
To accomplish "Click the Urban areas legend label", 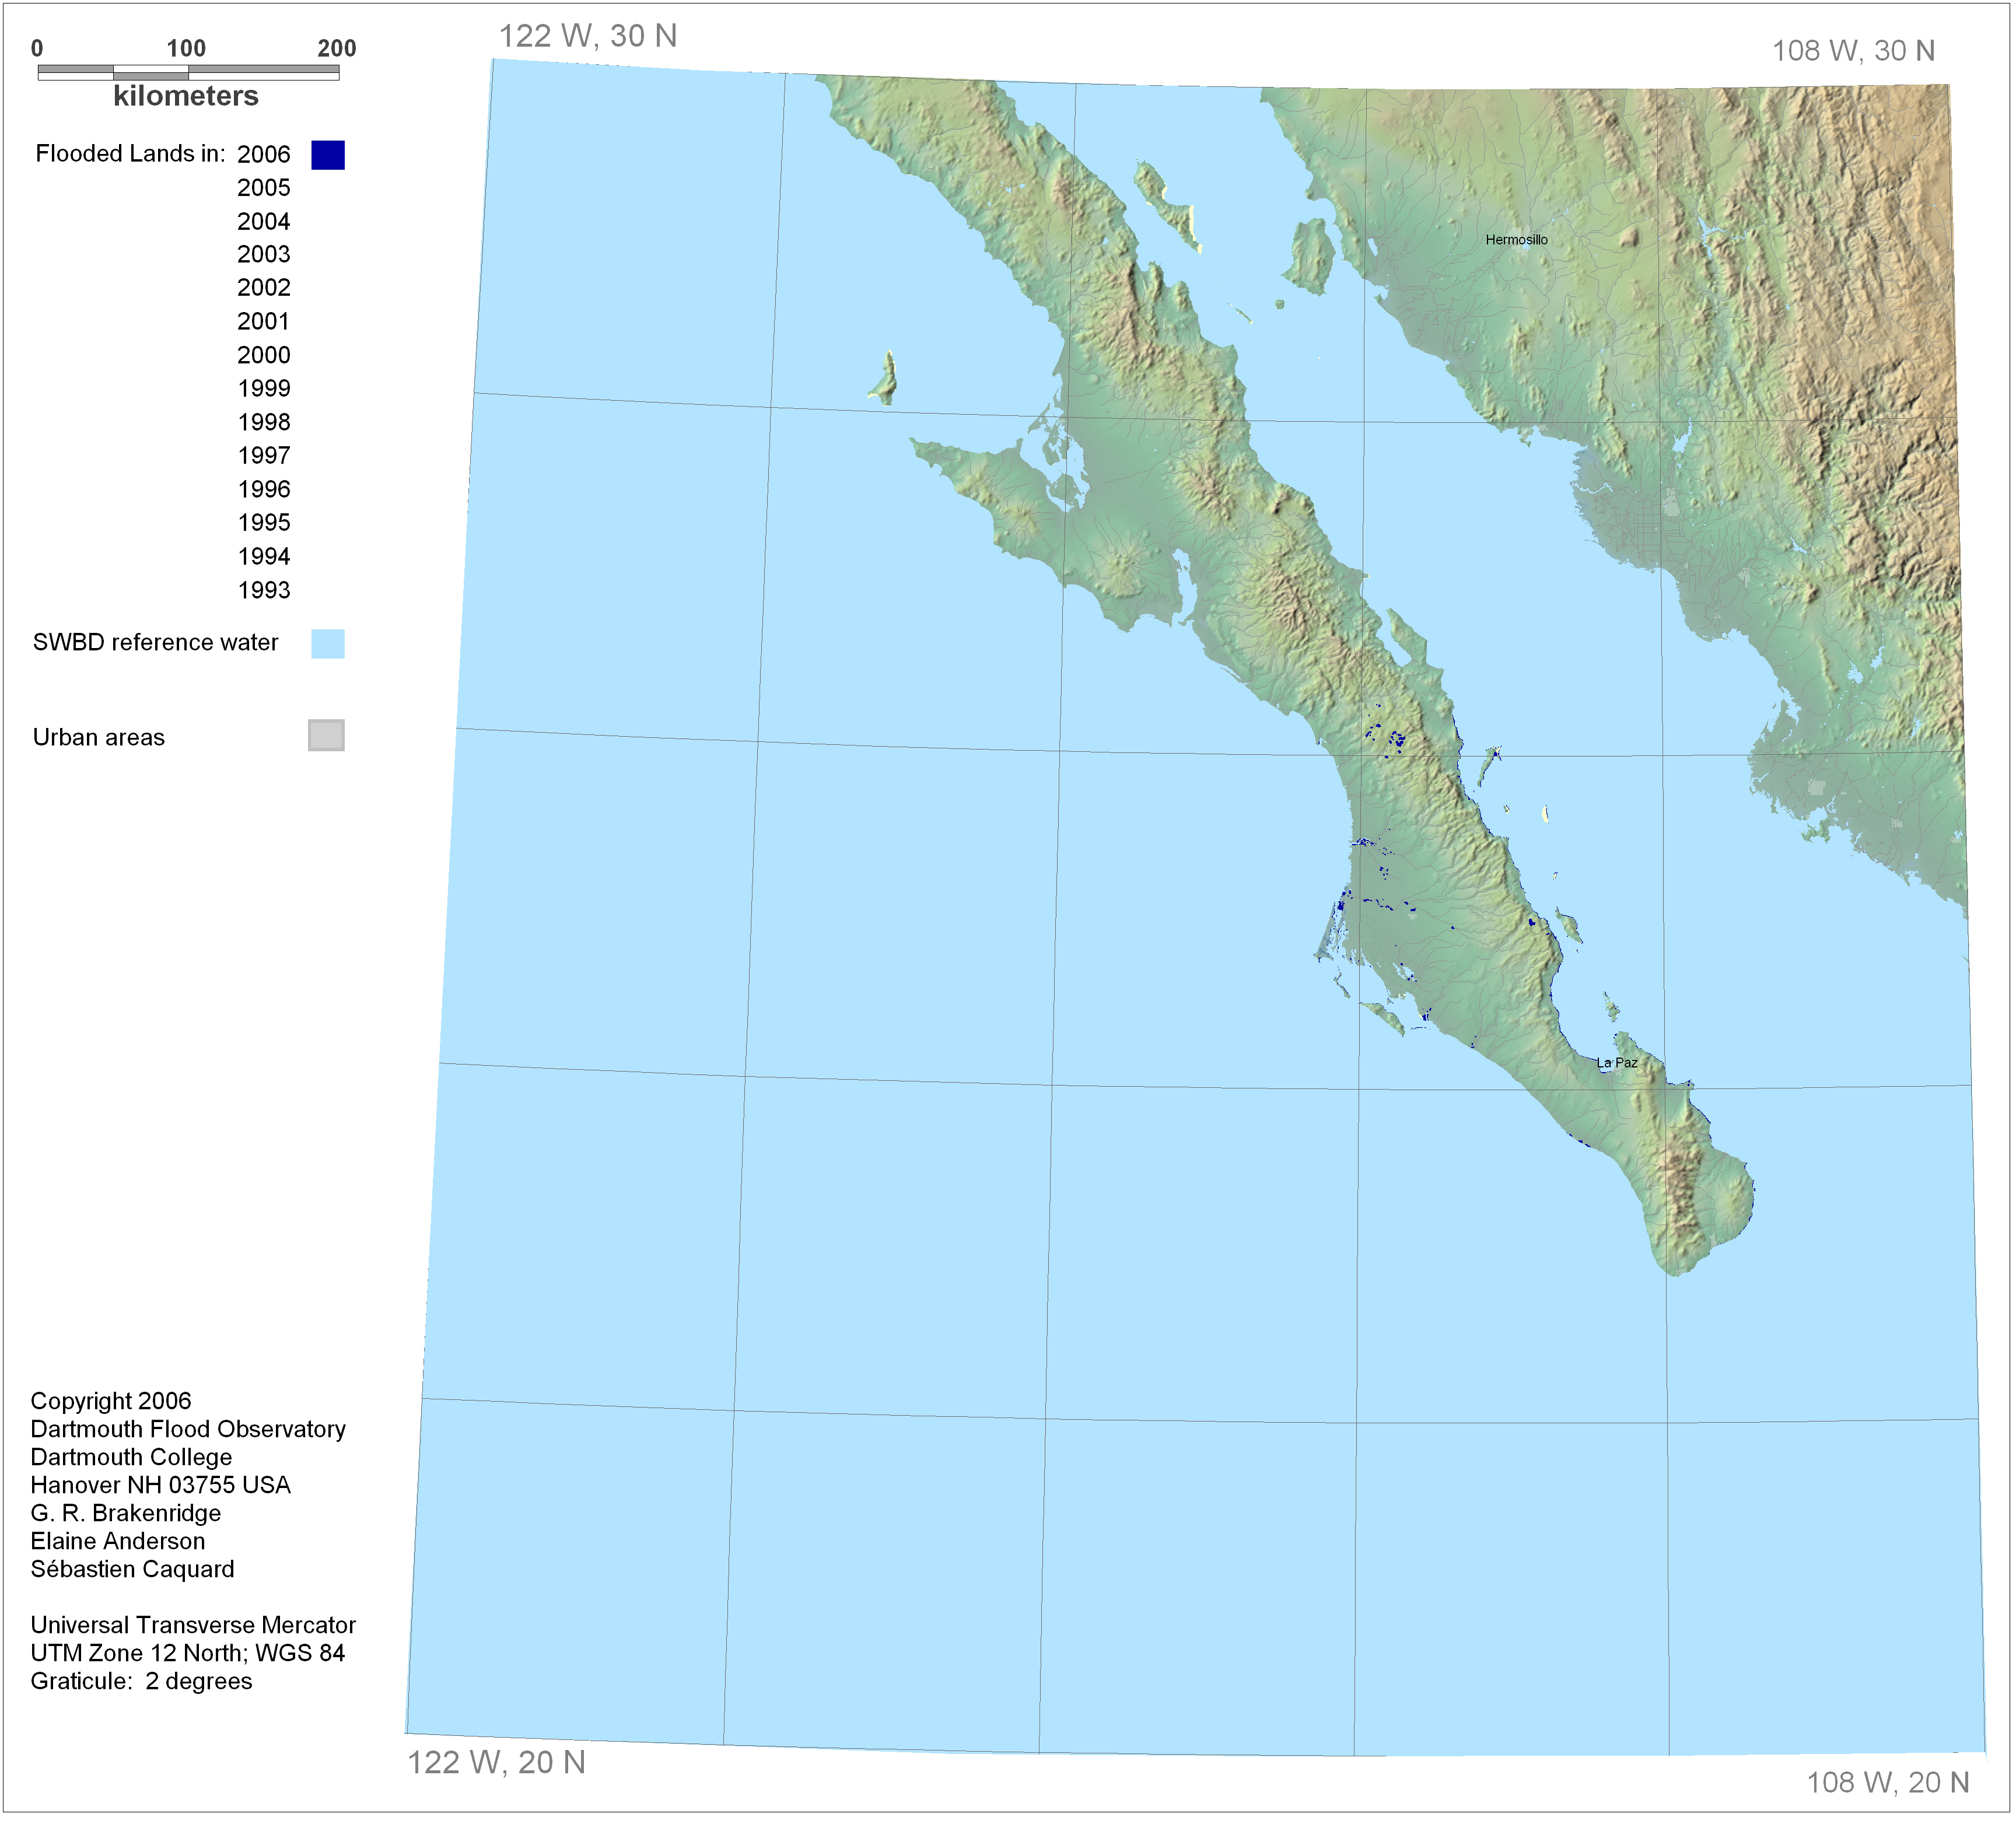I will tap(98, 738).
